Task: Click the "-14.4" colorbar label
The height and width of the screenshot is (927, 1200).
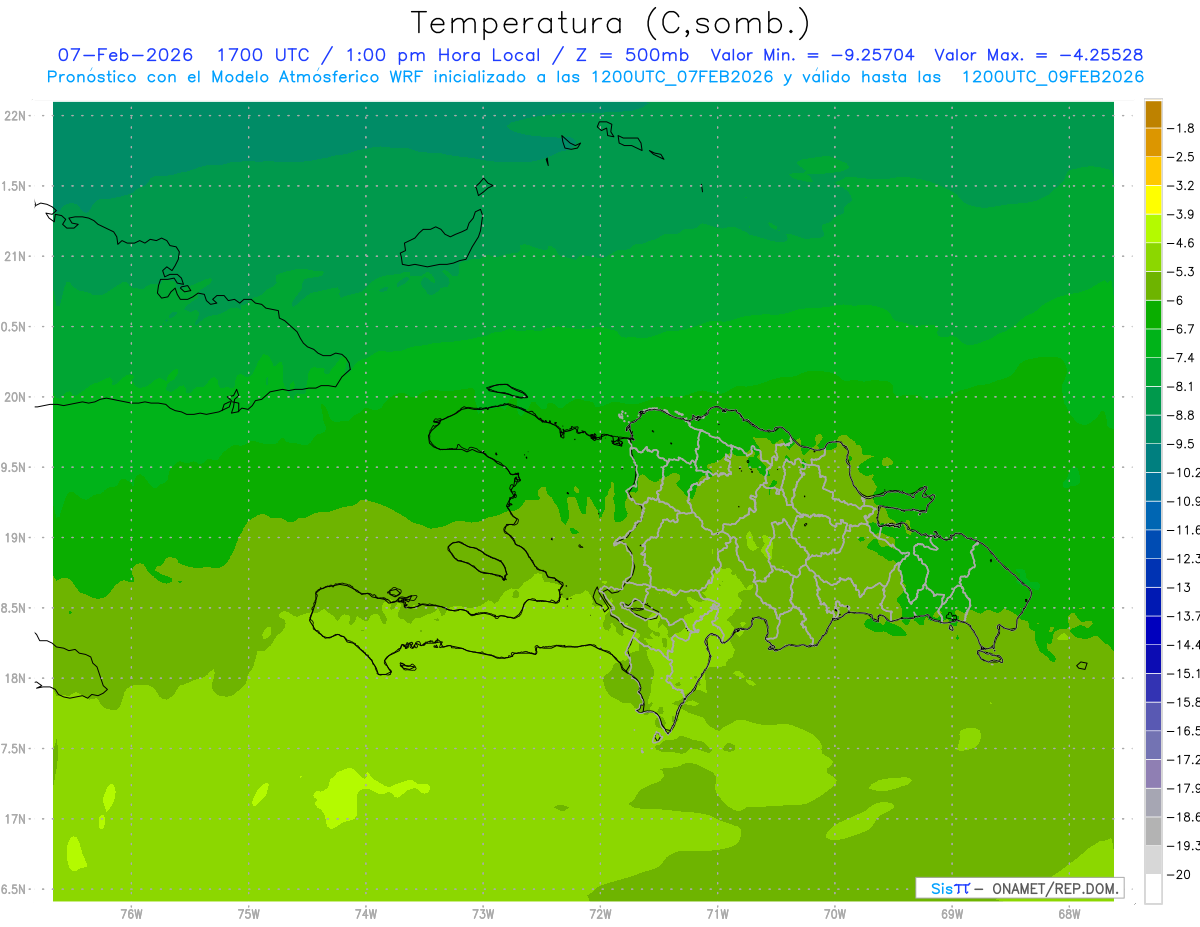Action: click(x=1184, y=645)
